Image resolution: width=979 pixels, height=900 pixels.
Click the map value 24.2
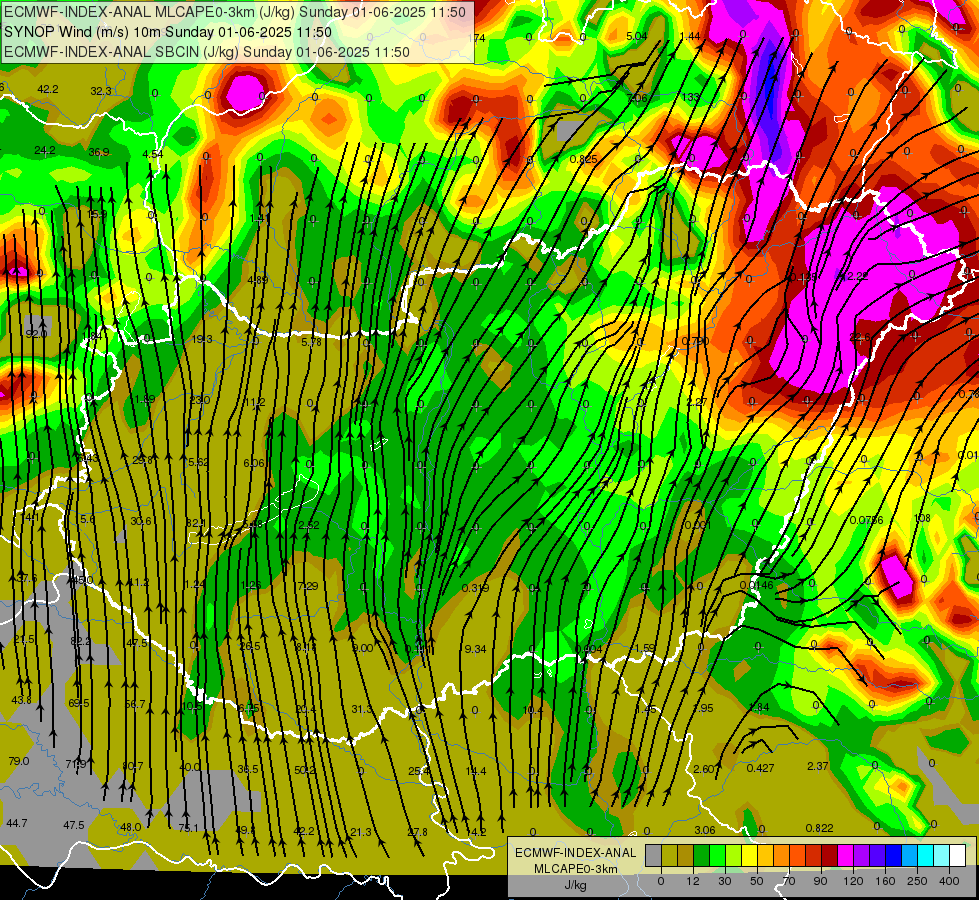click(45, 151)
